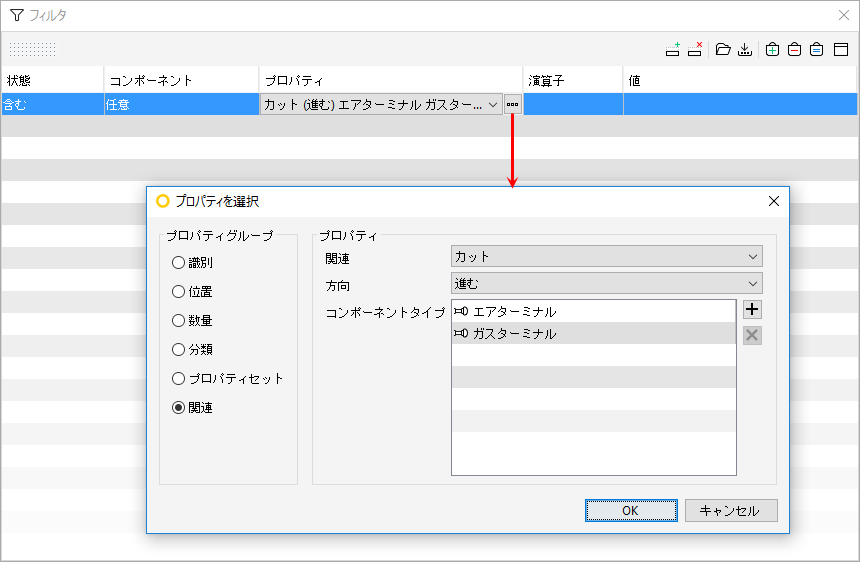The height and width of the screenshot is (562, 860).
Task: Click the プロパティ column header
Action: [391, 81]
